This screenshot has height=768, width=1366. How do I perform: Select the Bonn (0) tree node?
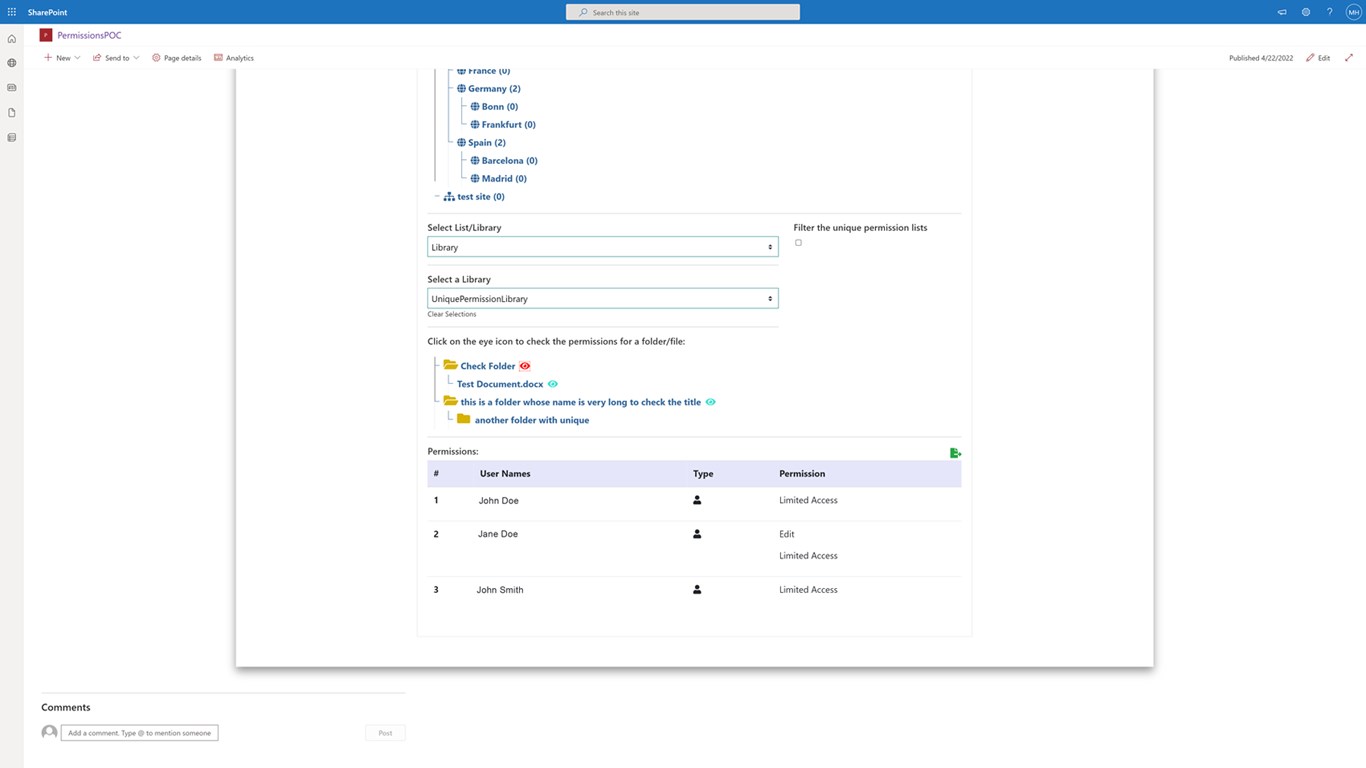[x=500, y=107]
